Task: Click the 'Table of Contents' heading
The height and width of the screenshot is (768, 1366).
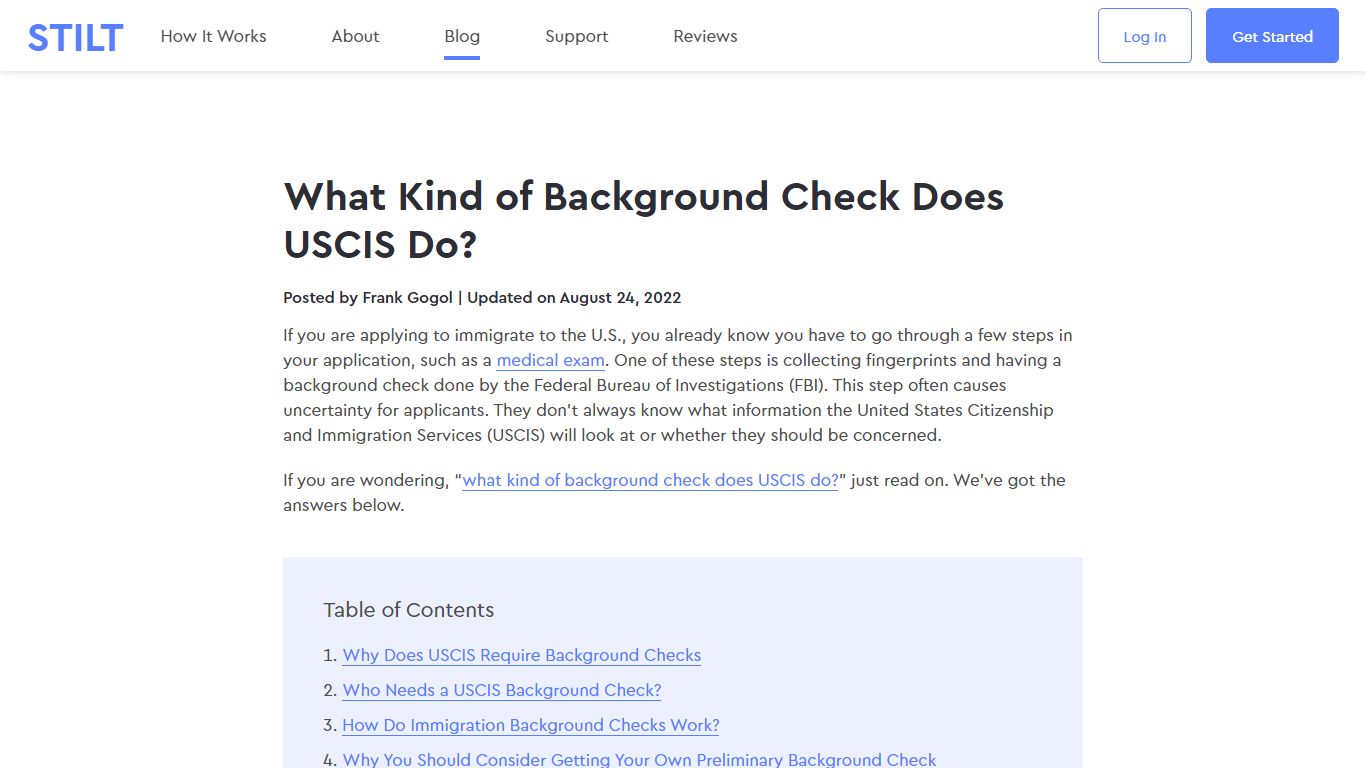Action: 409,610
